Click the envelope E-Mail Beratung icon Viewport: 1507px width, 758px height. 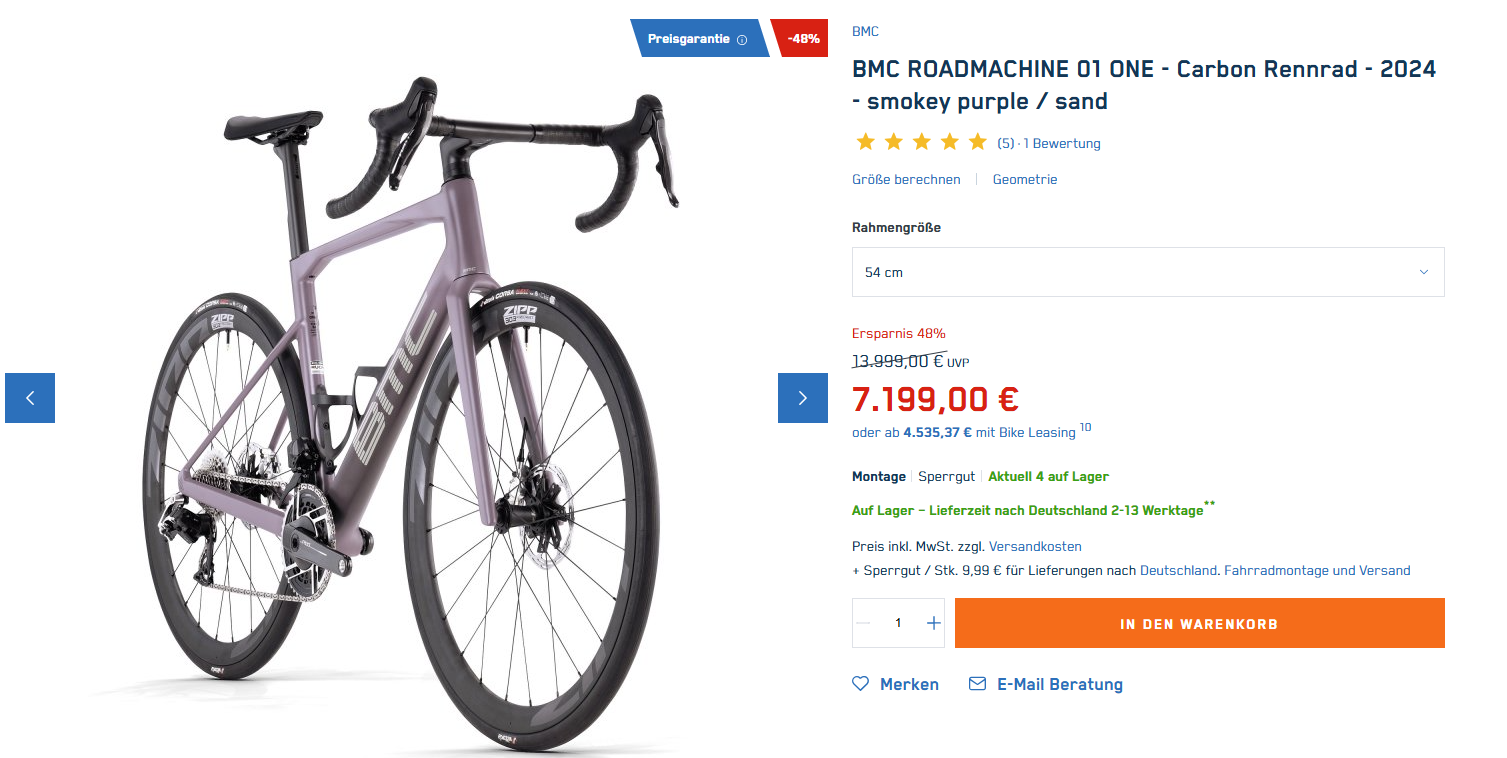pos(978,684)
